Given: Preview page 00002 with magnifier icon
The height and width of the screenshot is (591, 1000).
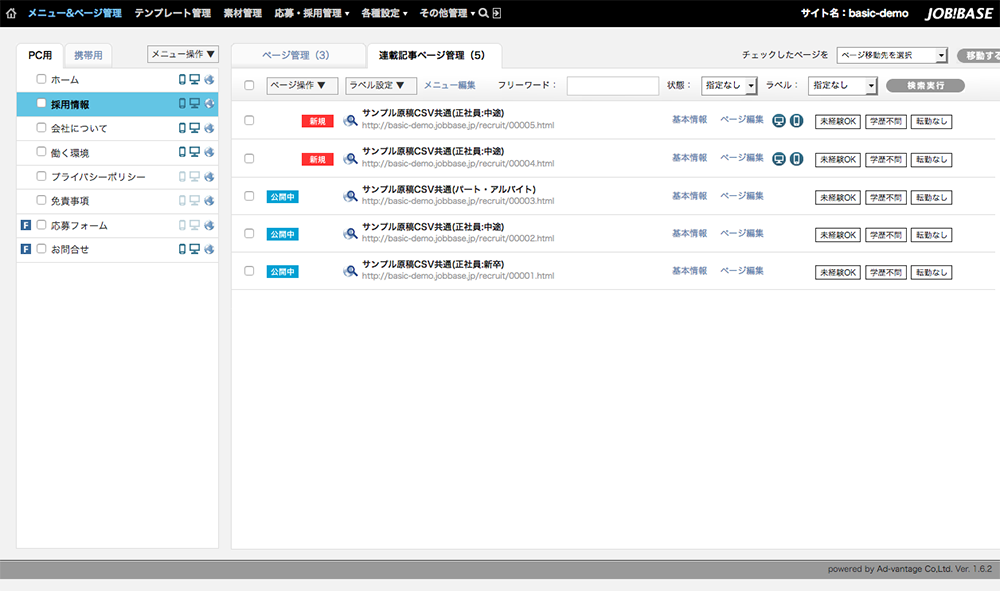Looking at the screenshot, I should (350, 234).
